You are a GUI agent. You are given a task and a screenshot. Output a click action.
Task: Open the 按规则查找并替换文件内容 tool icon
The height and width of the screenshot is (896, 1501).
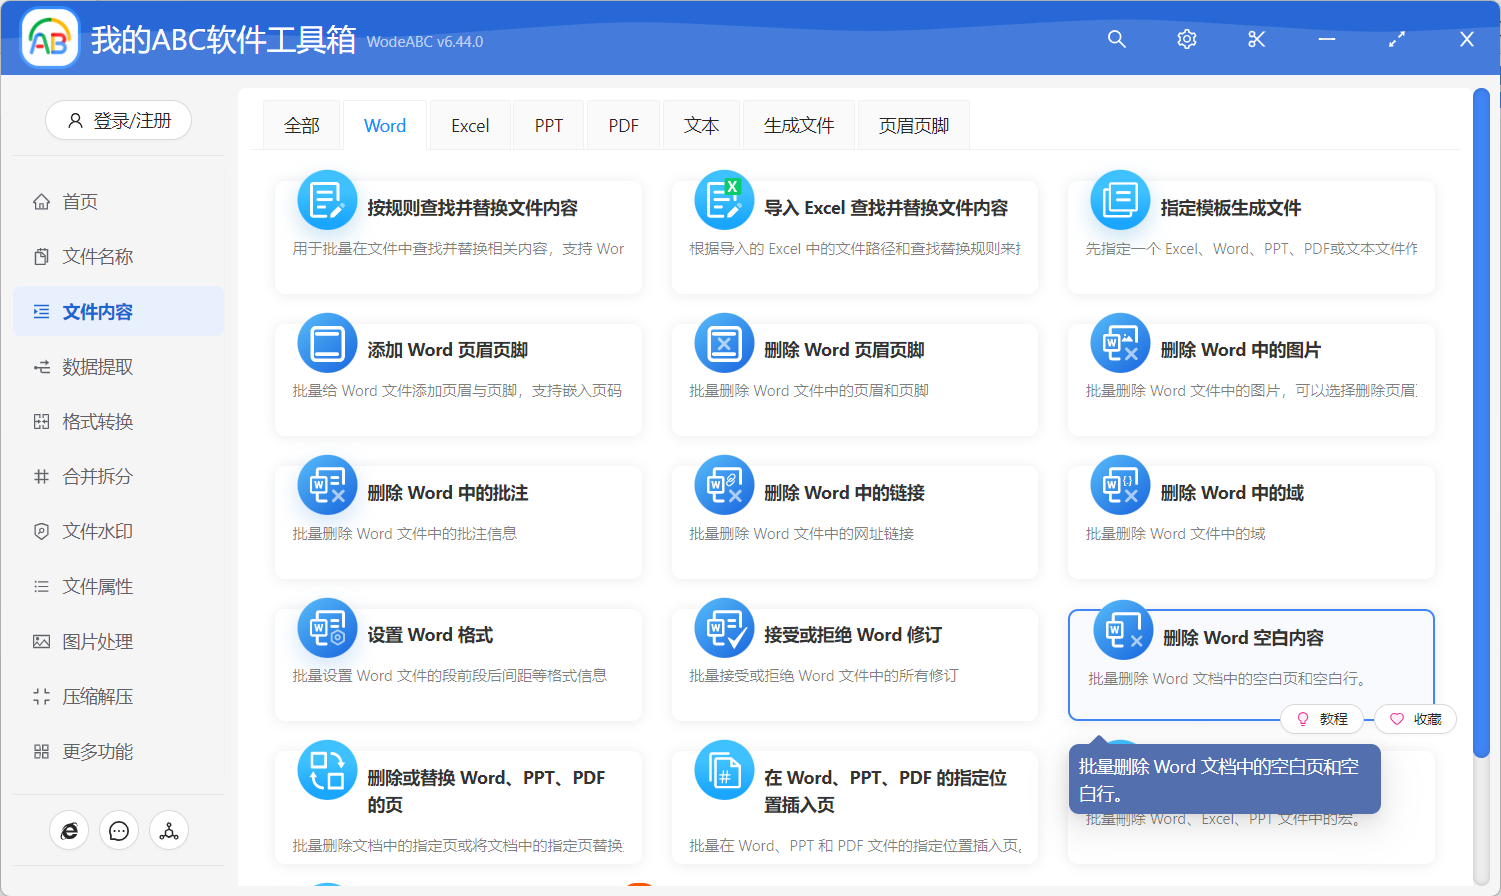(327, 199)
